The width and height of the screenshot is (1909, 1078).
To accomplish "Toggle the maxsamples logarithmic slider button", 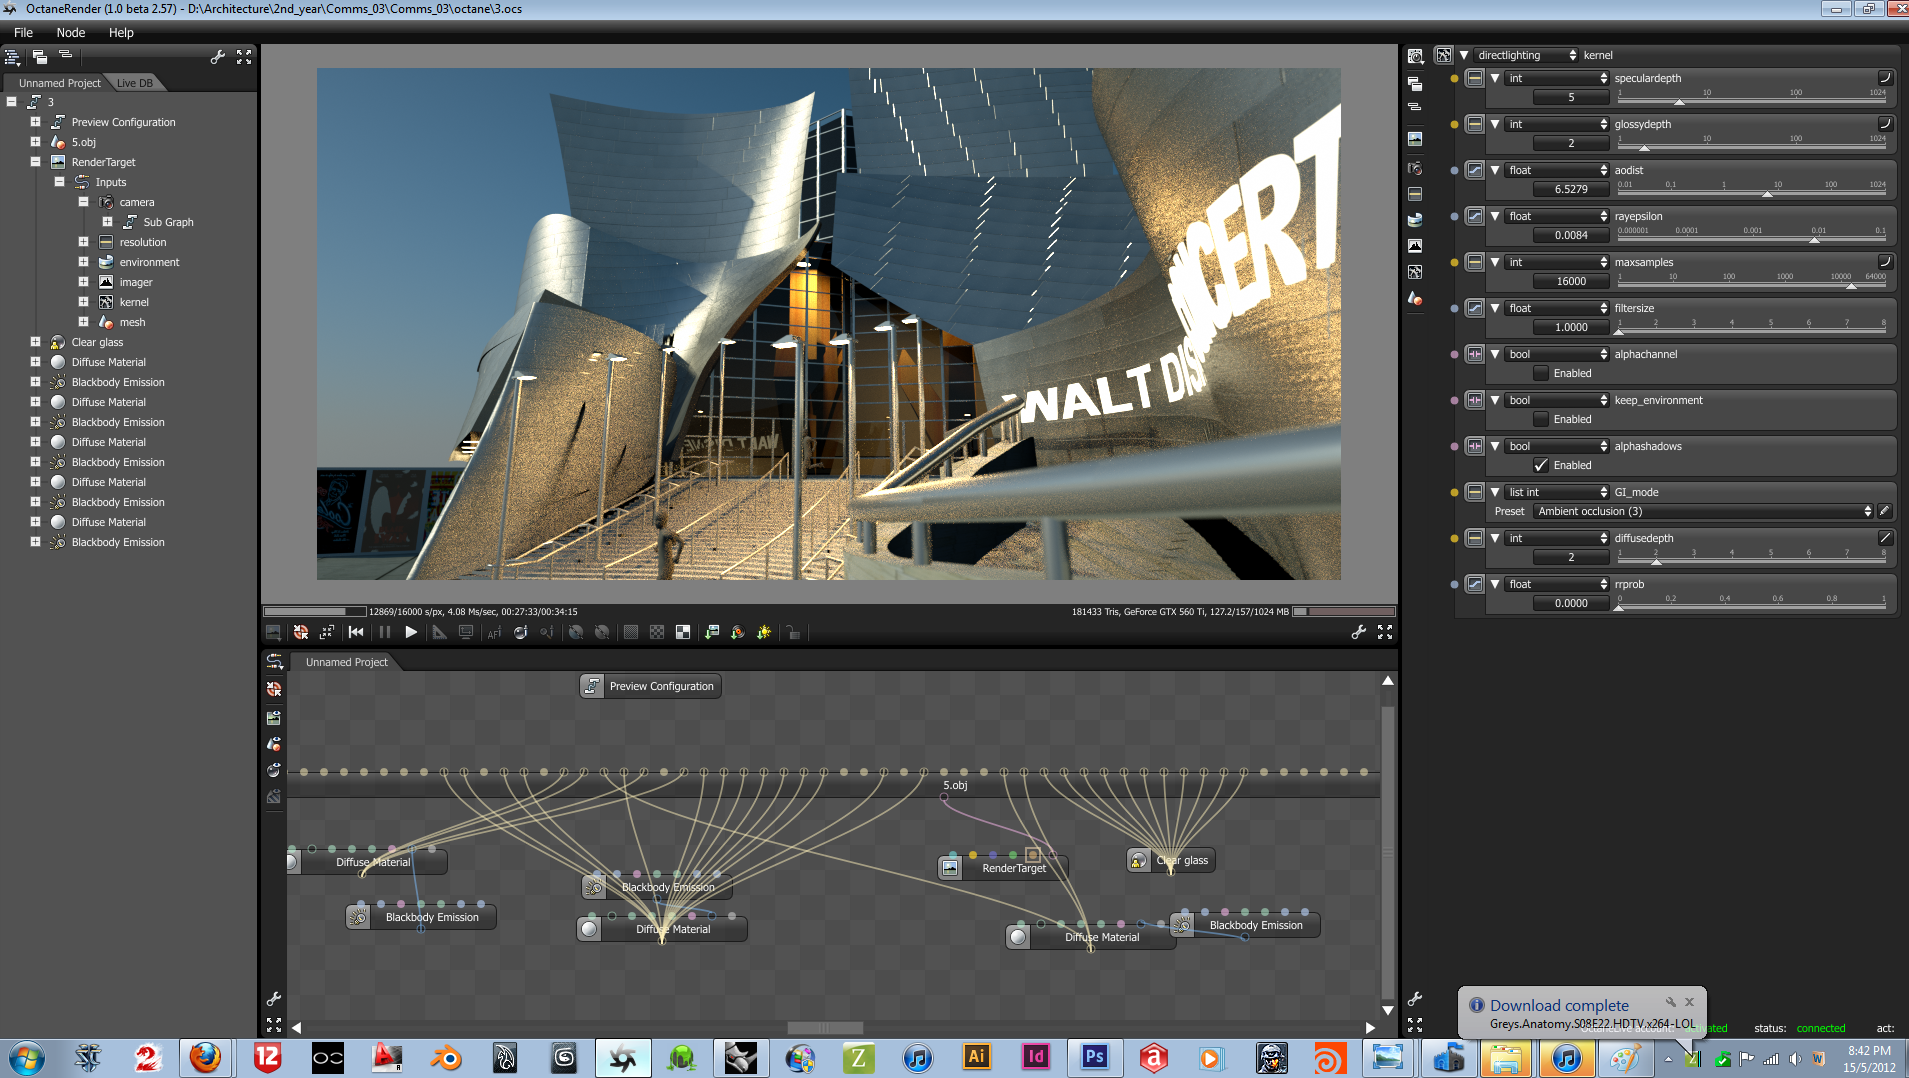I will click(x=1885, y=261).
